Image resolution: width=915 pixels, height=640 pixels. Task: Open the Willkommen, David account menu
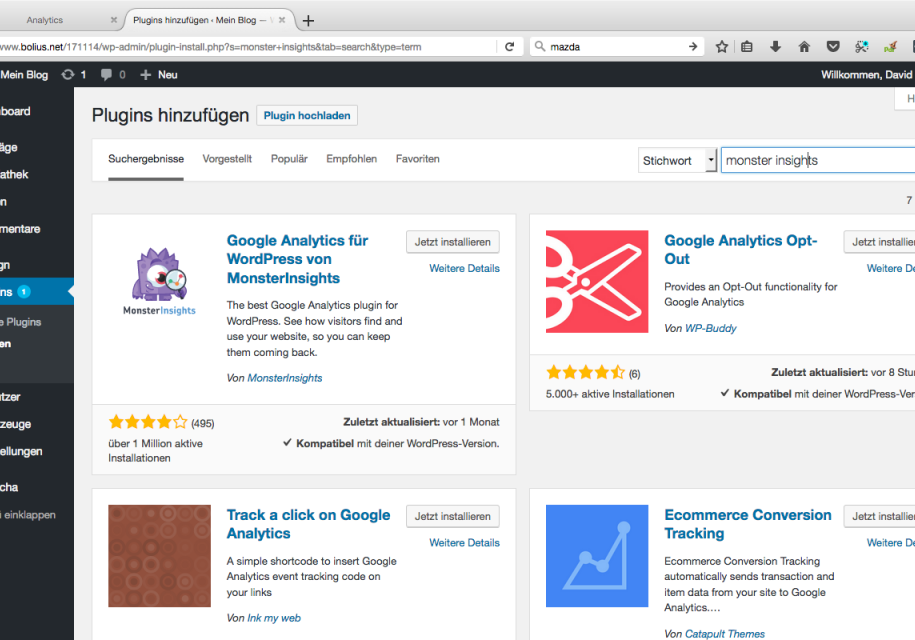tap(867, 75)
